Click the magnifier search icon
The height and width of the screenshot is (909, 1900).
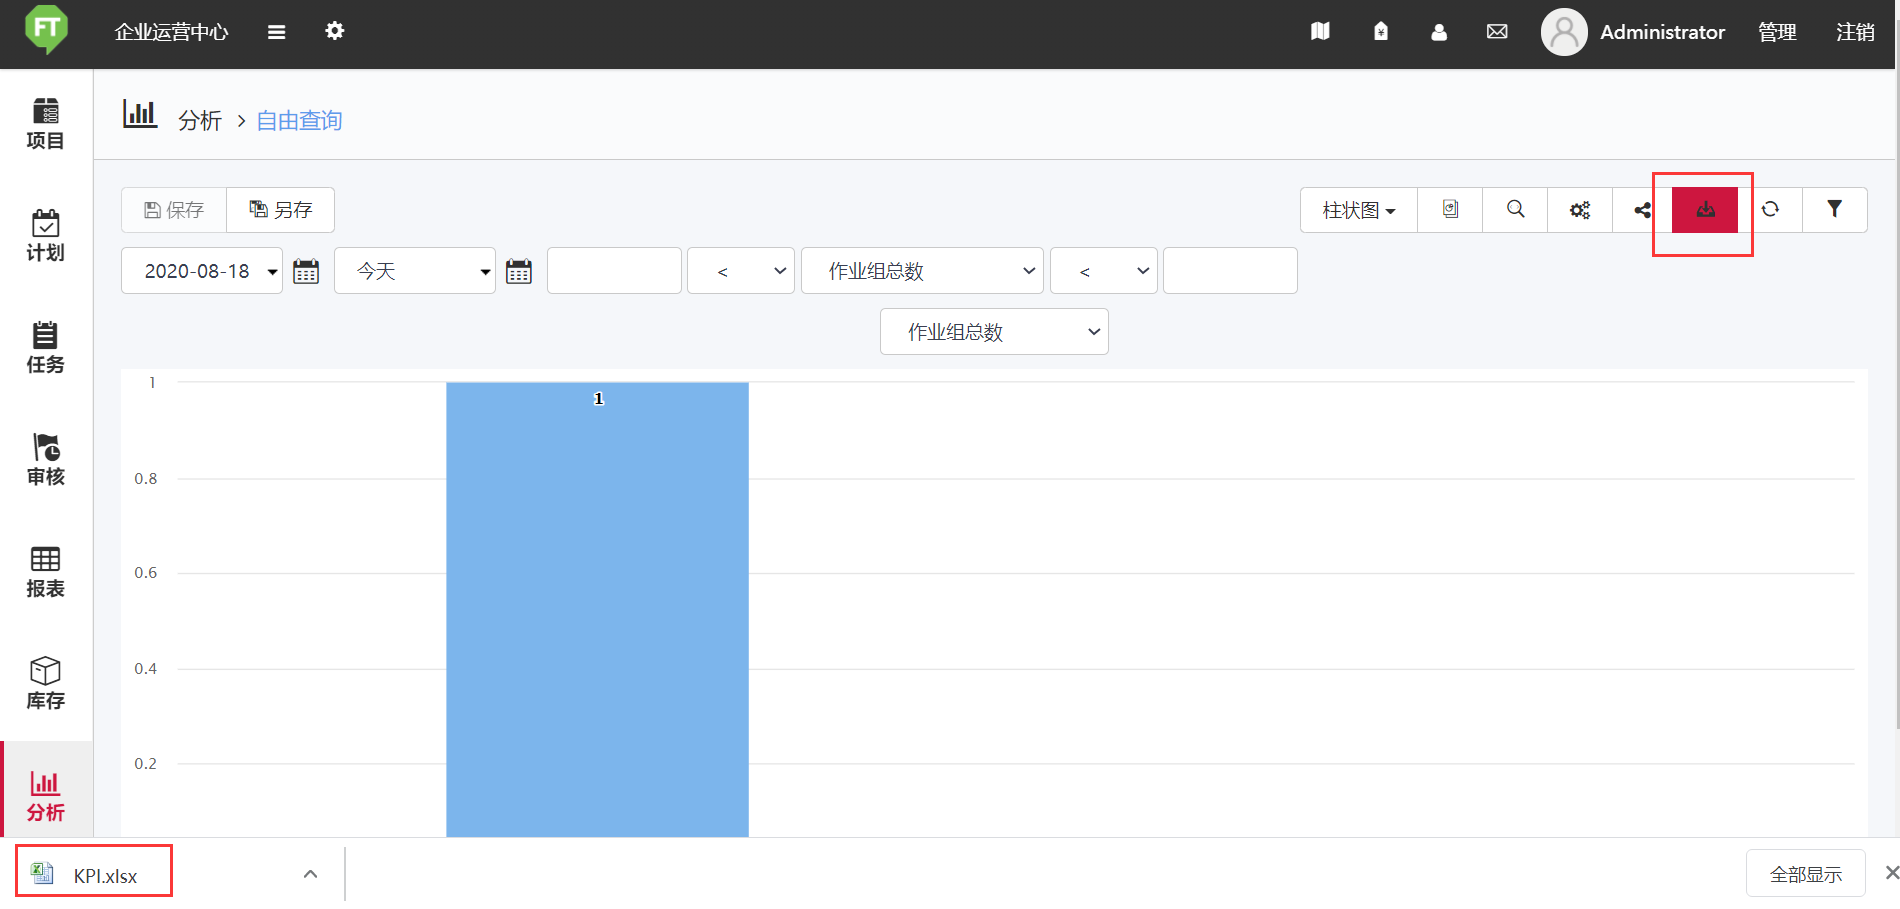coord(1515,210)
